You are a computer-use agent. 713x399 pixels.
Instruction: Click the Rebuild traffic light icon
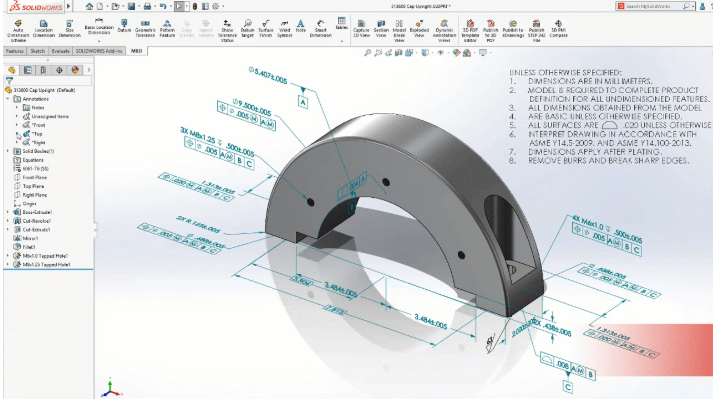click(195, 6)
